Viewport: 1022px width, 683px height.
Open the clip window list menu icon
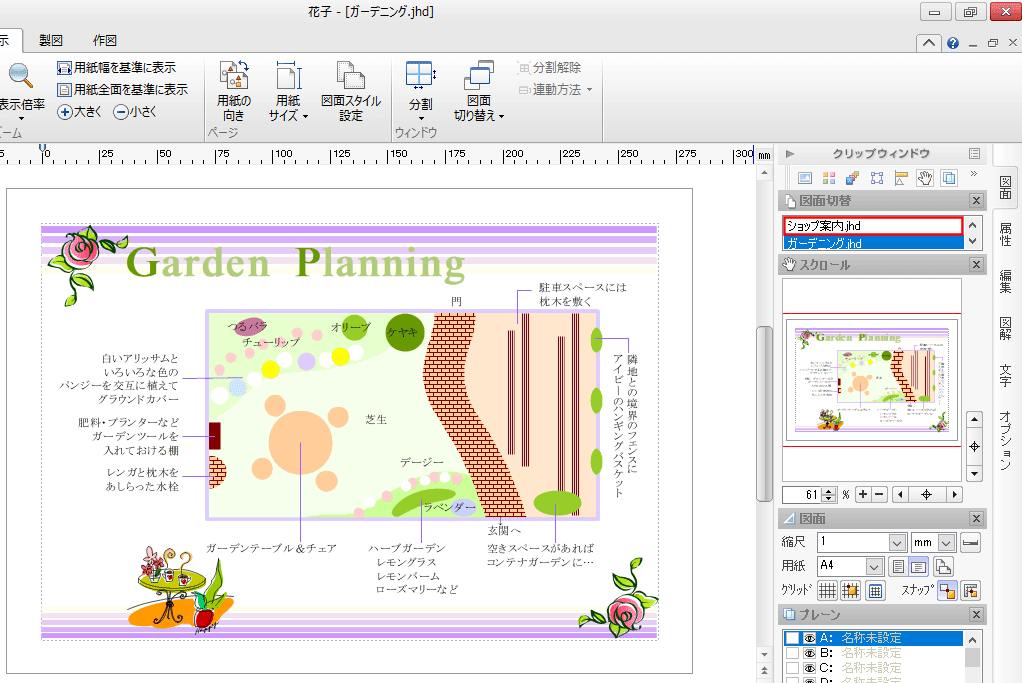tap(974, 154)
